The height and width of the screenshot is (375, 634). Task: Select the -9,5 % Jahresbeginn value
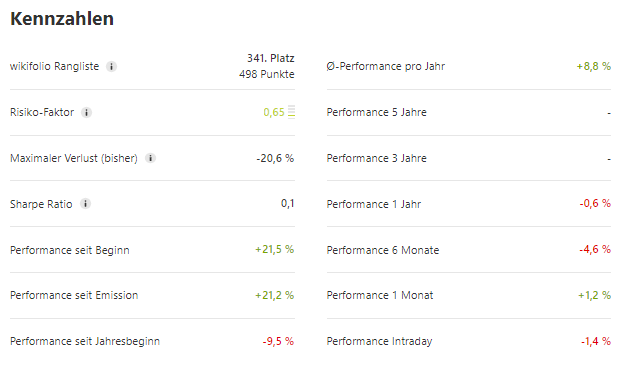coord(278,341)
